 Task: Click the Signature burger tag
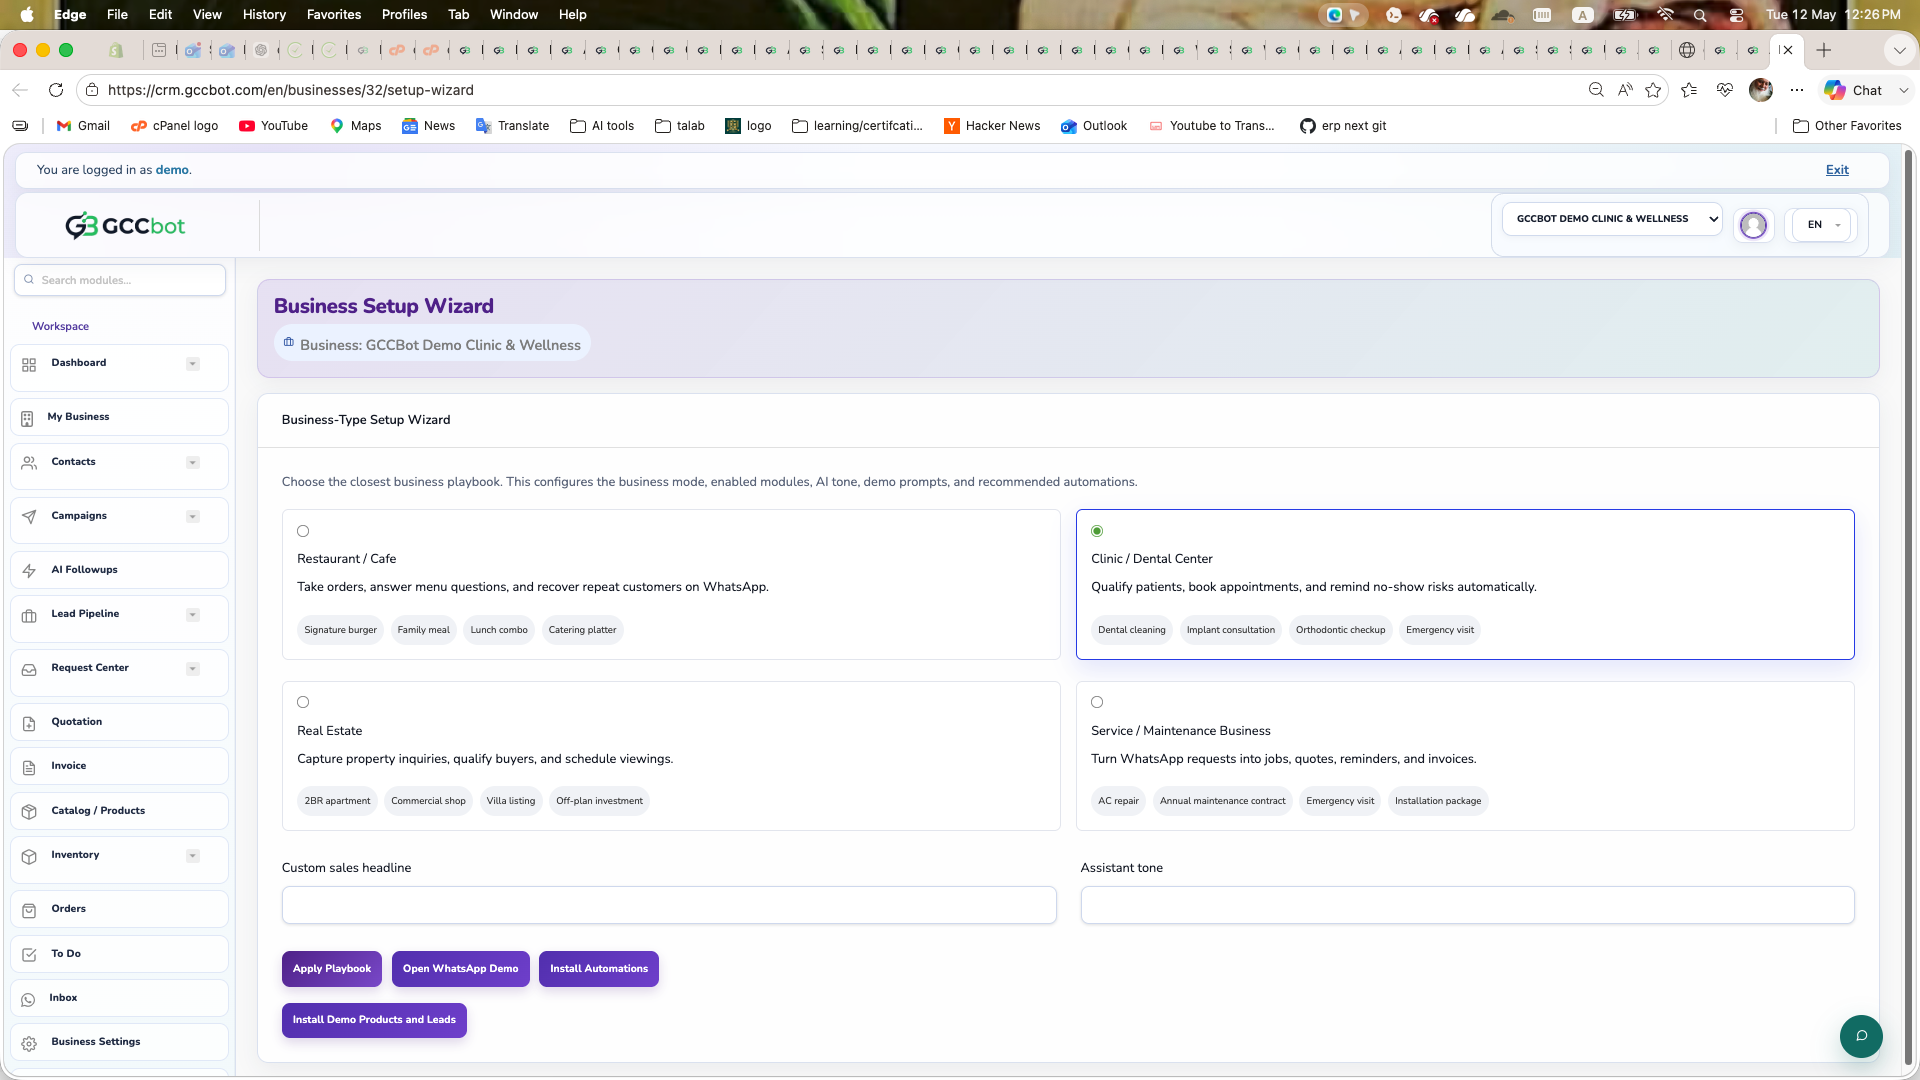340,630
